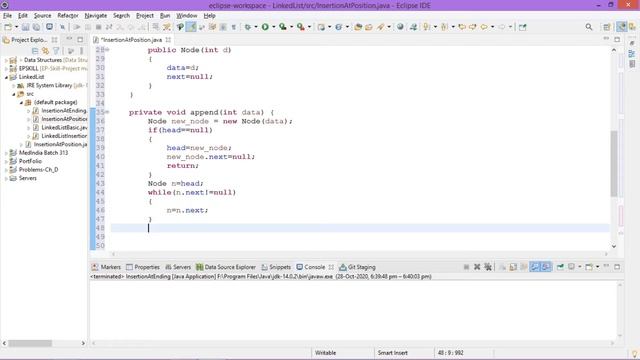Click Open Console icon in Console toolbar
The height and width of the screenshot is (360, 640).
point(589,267)
